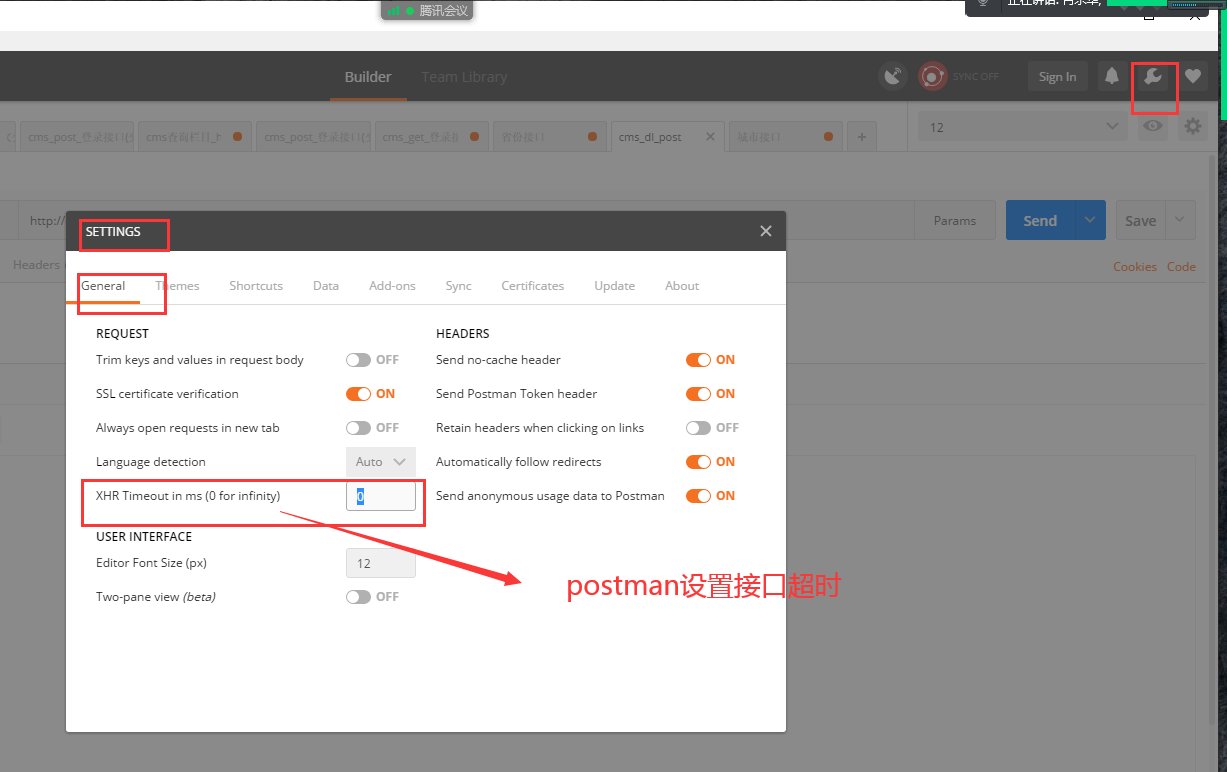This screenshot has width=1227, height=772.
Task: Click the Save button
Action: (1141, 221)
